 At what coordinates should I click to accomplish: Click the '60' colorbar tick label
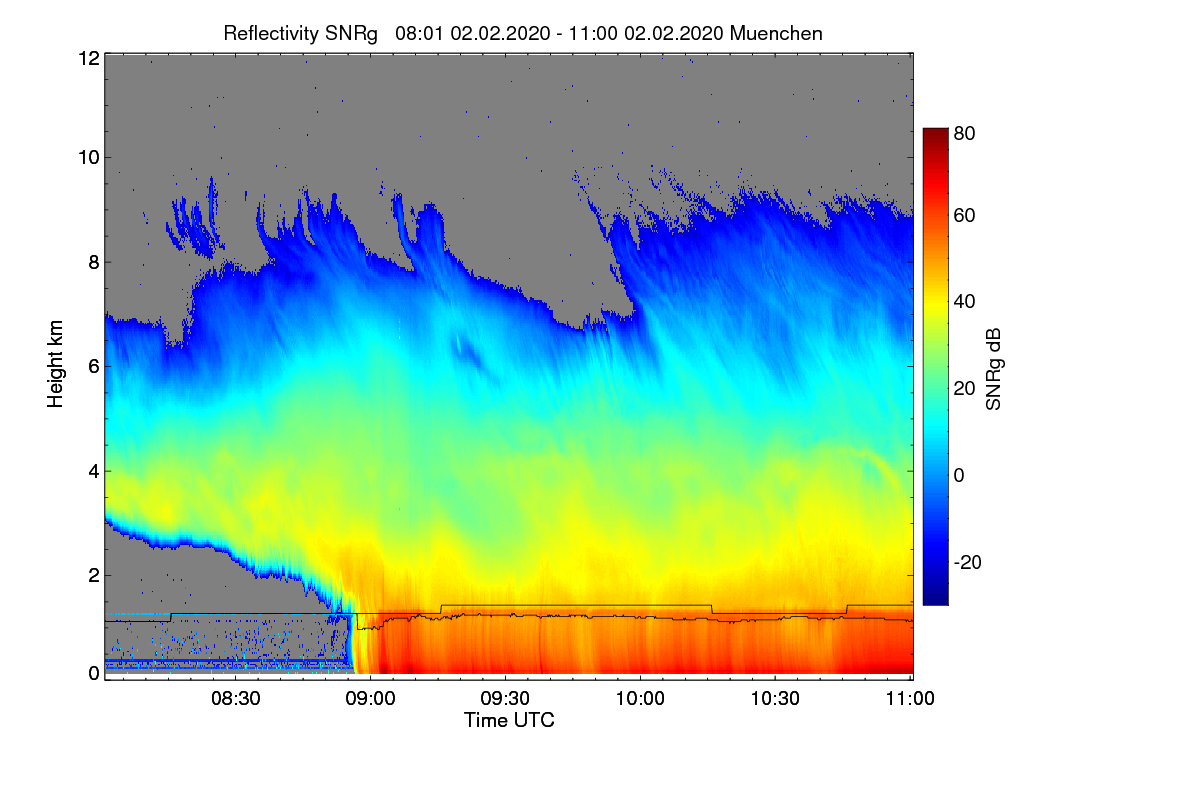pos(965,216)
